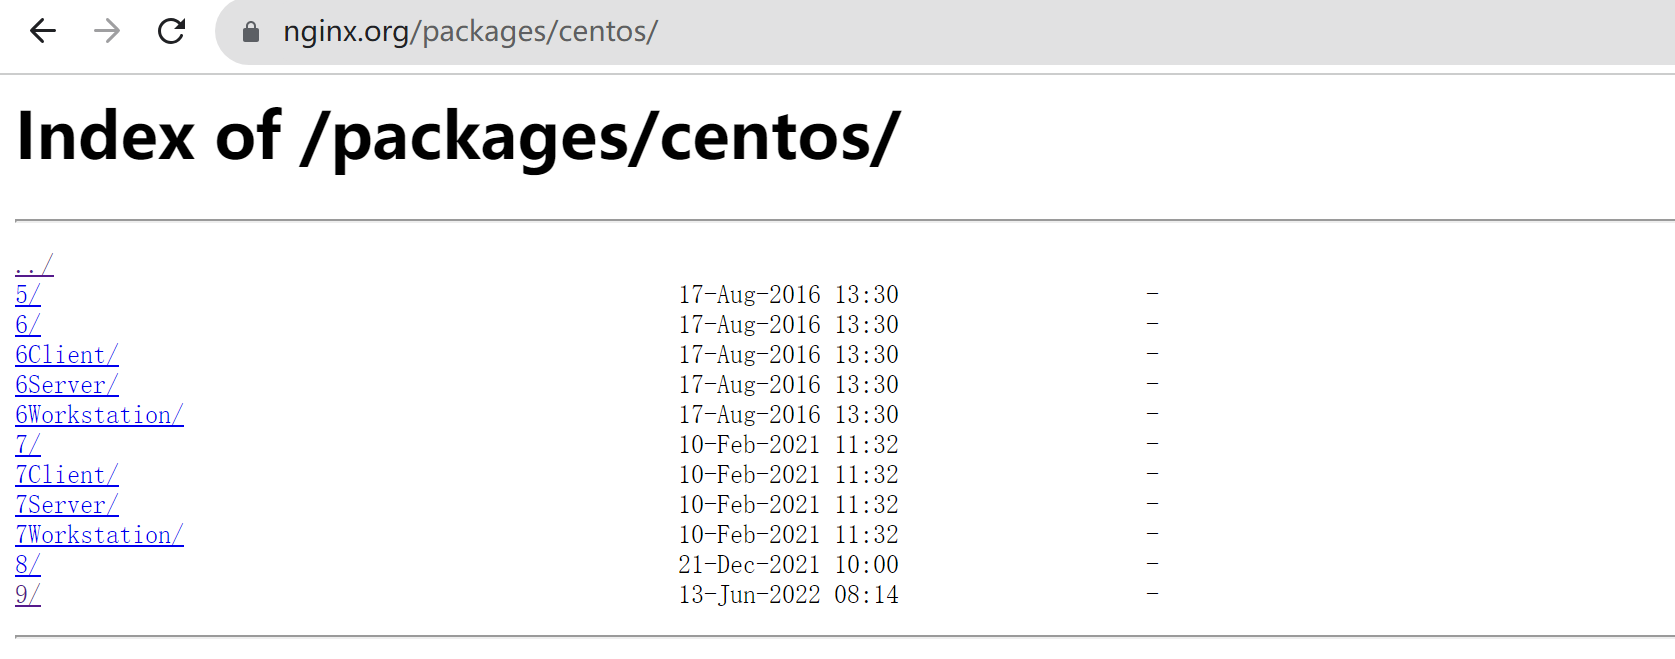
Task: Open the 6Client/ directory
Action: click(x=66, y=354)
